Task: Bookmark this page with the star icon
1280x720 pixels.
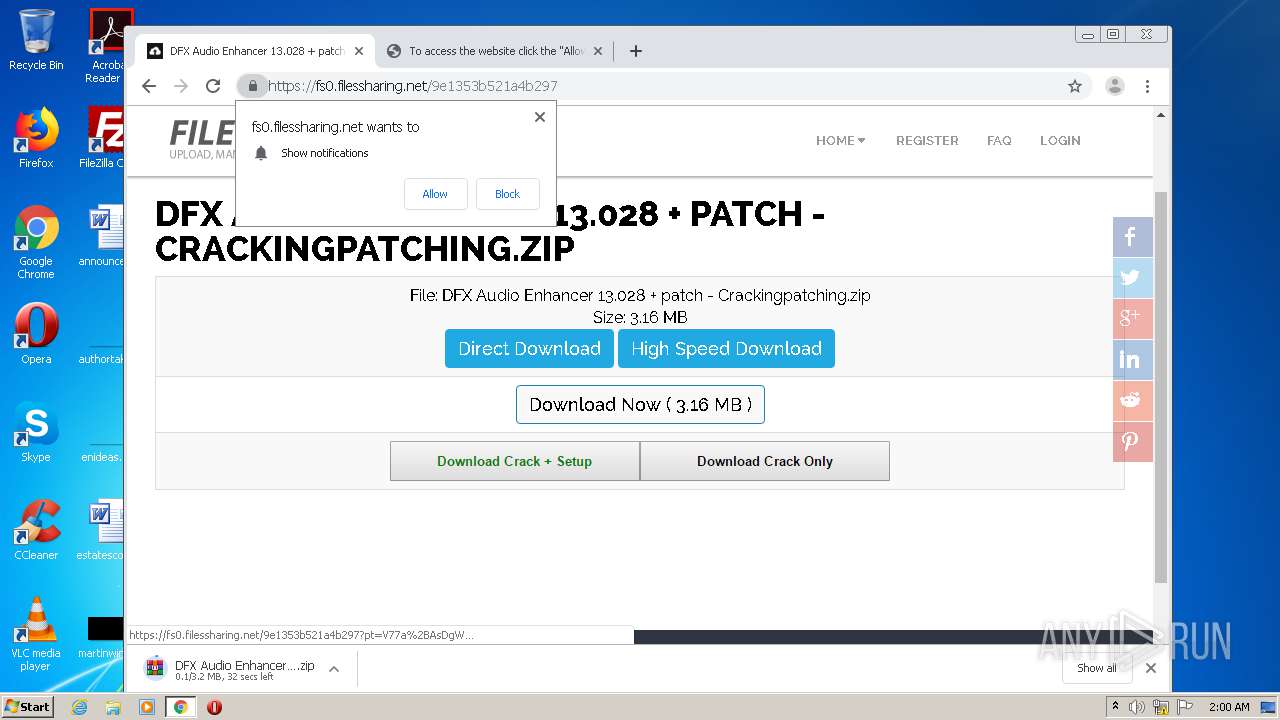Action: click(x=1075, y=86)
